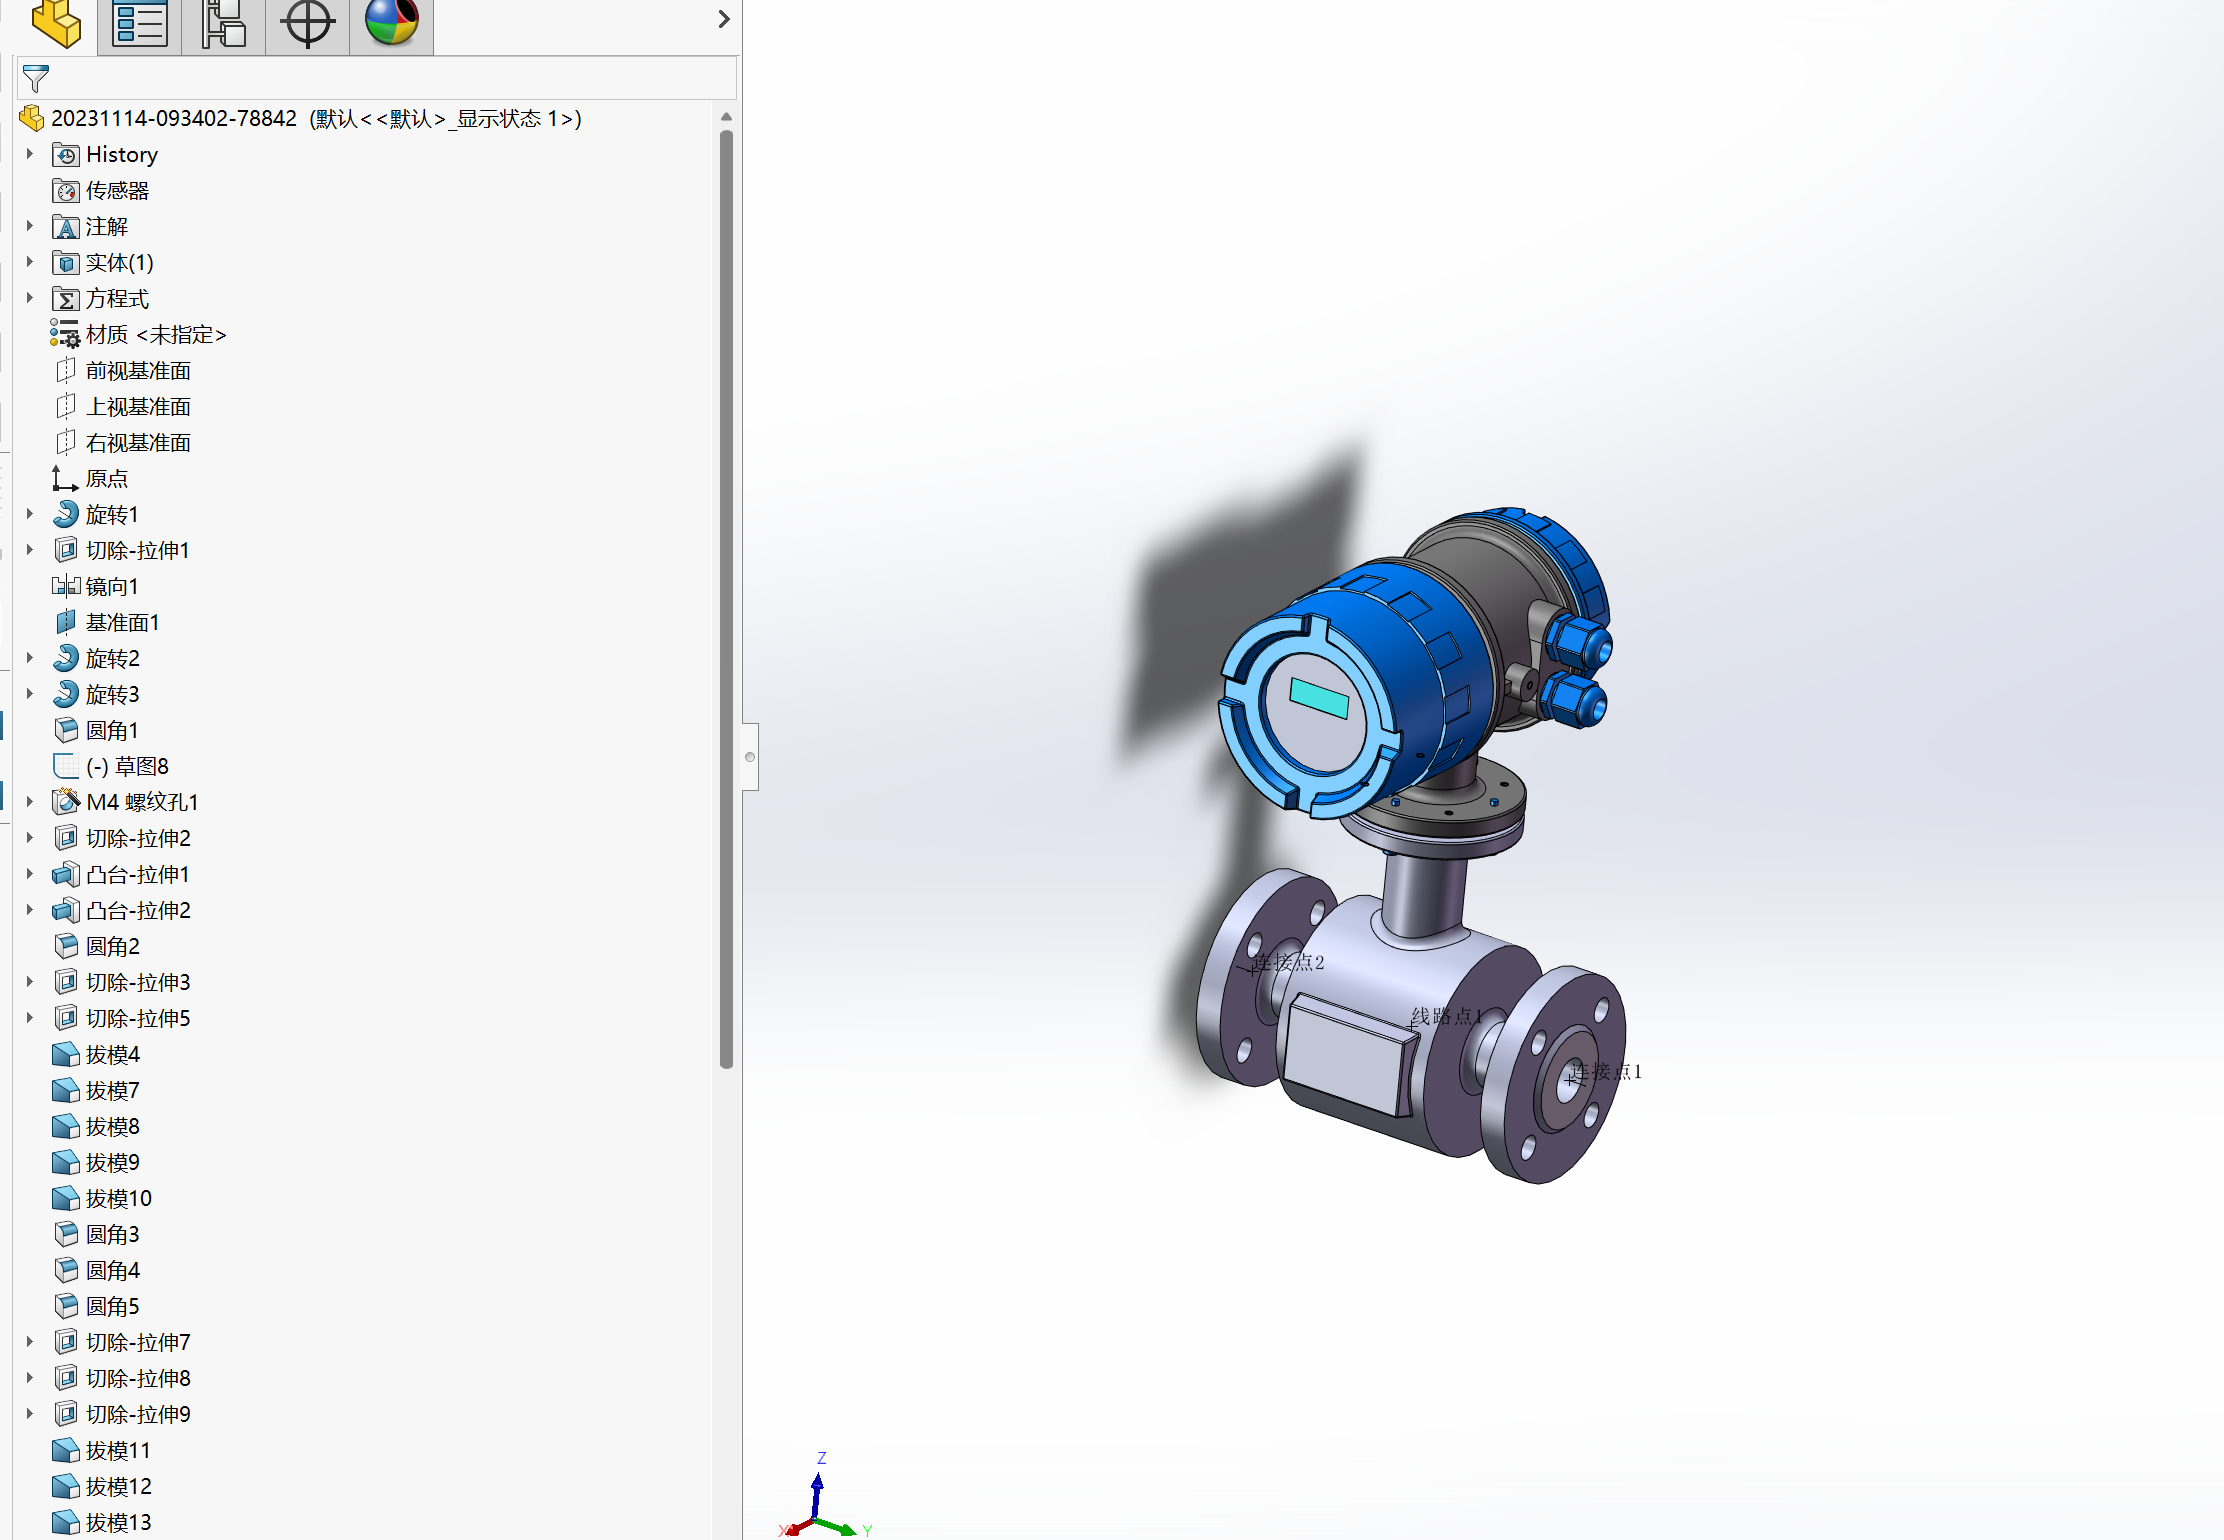Click the 材质 material icon

point(66,335)
